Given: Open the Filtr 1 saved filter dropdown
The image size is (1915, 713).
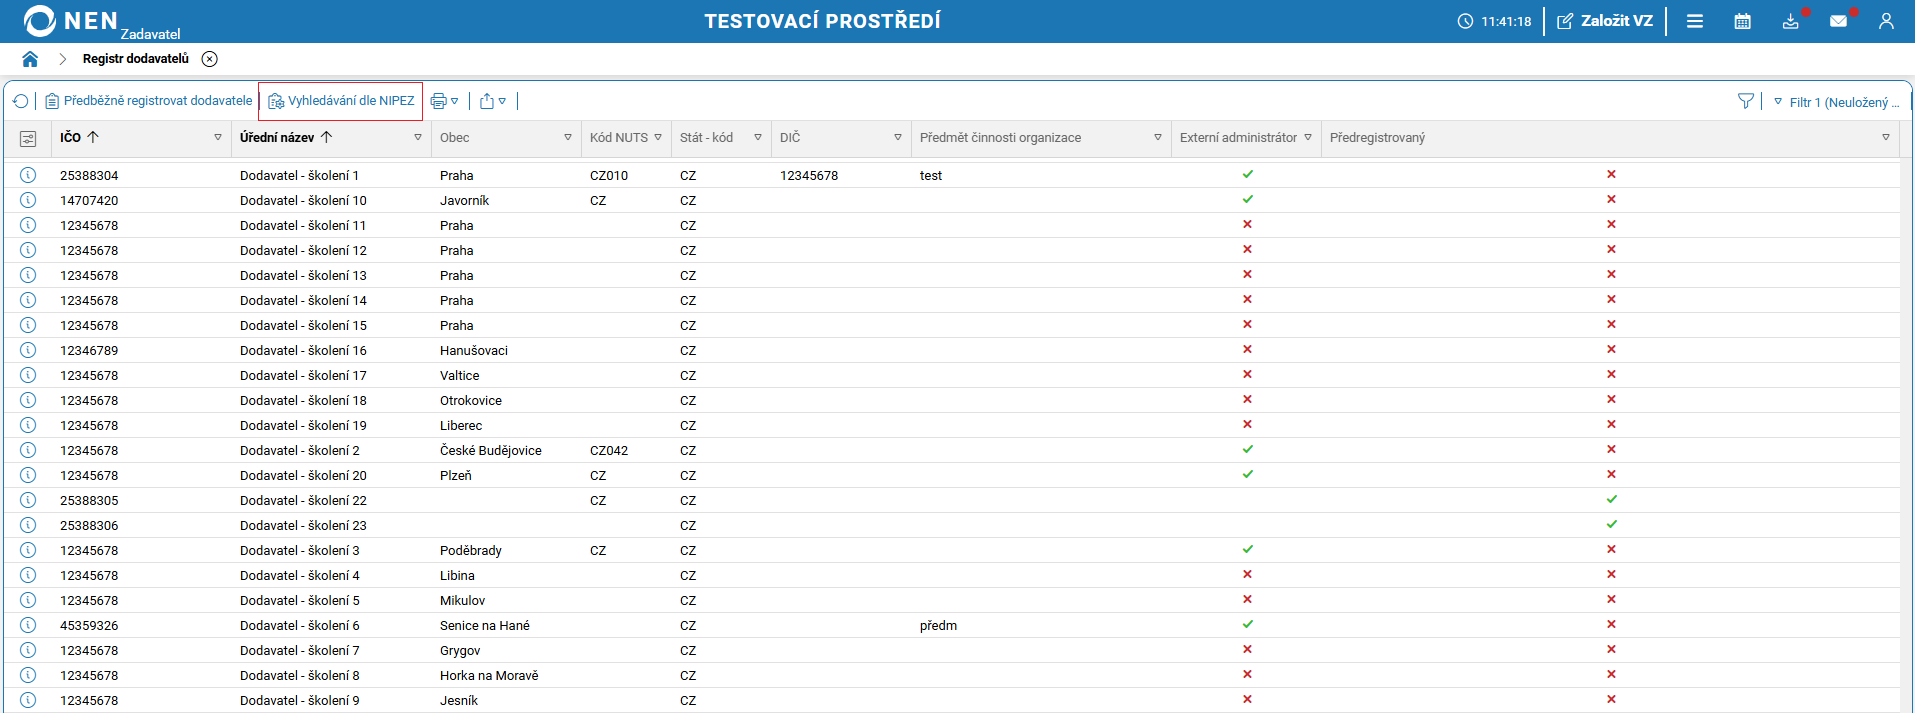Looking at the screenshot, I should 1836,102.
